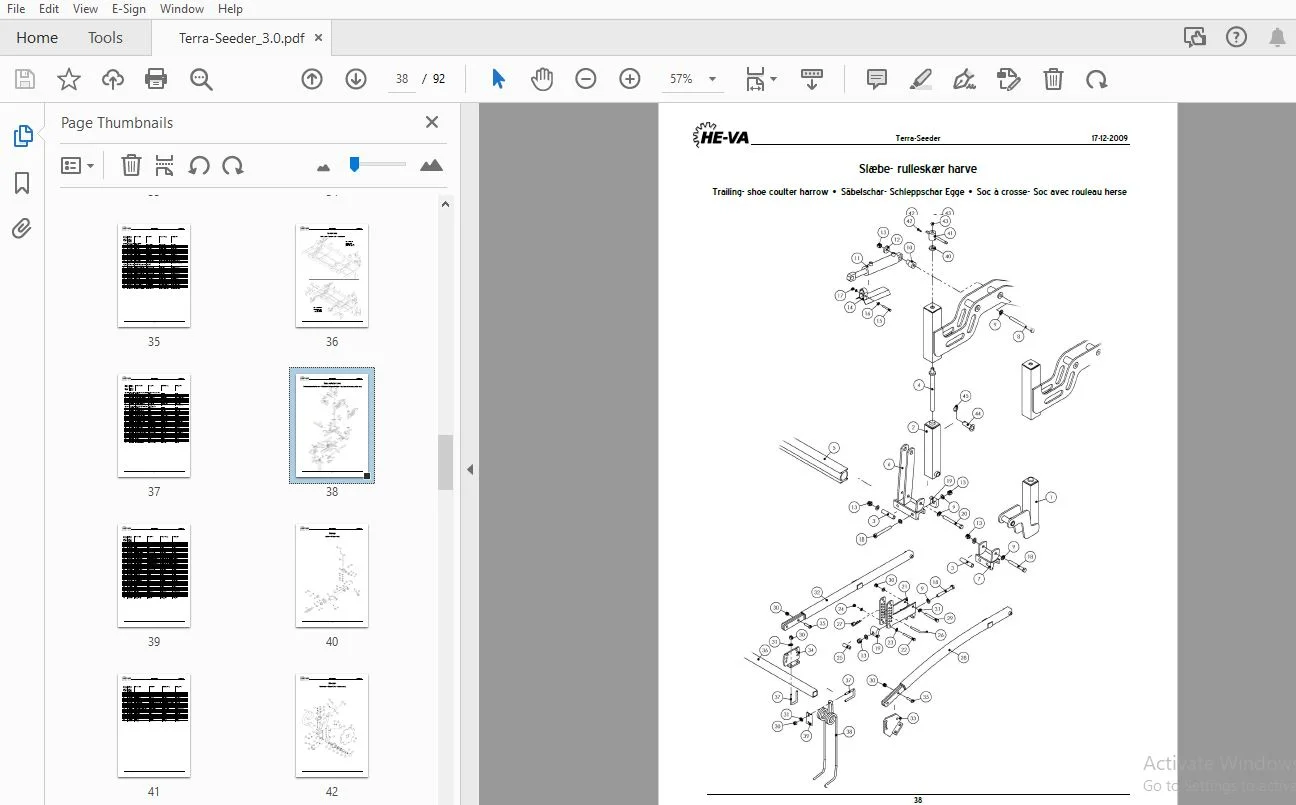Zoom out with the minus button
The image size is (1296, 805).
point(586,79)
